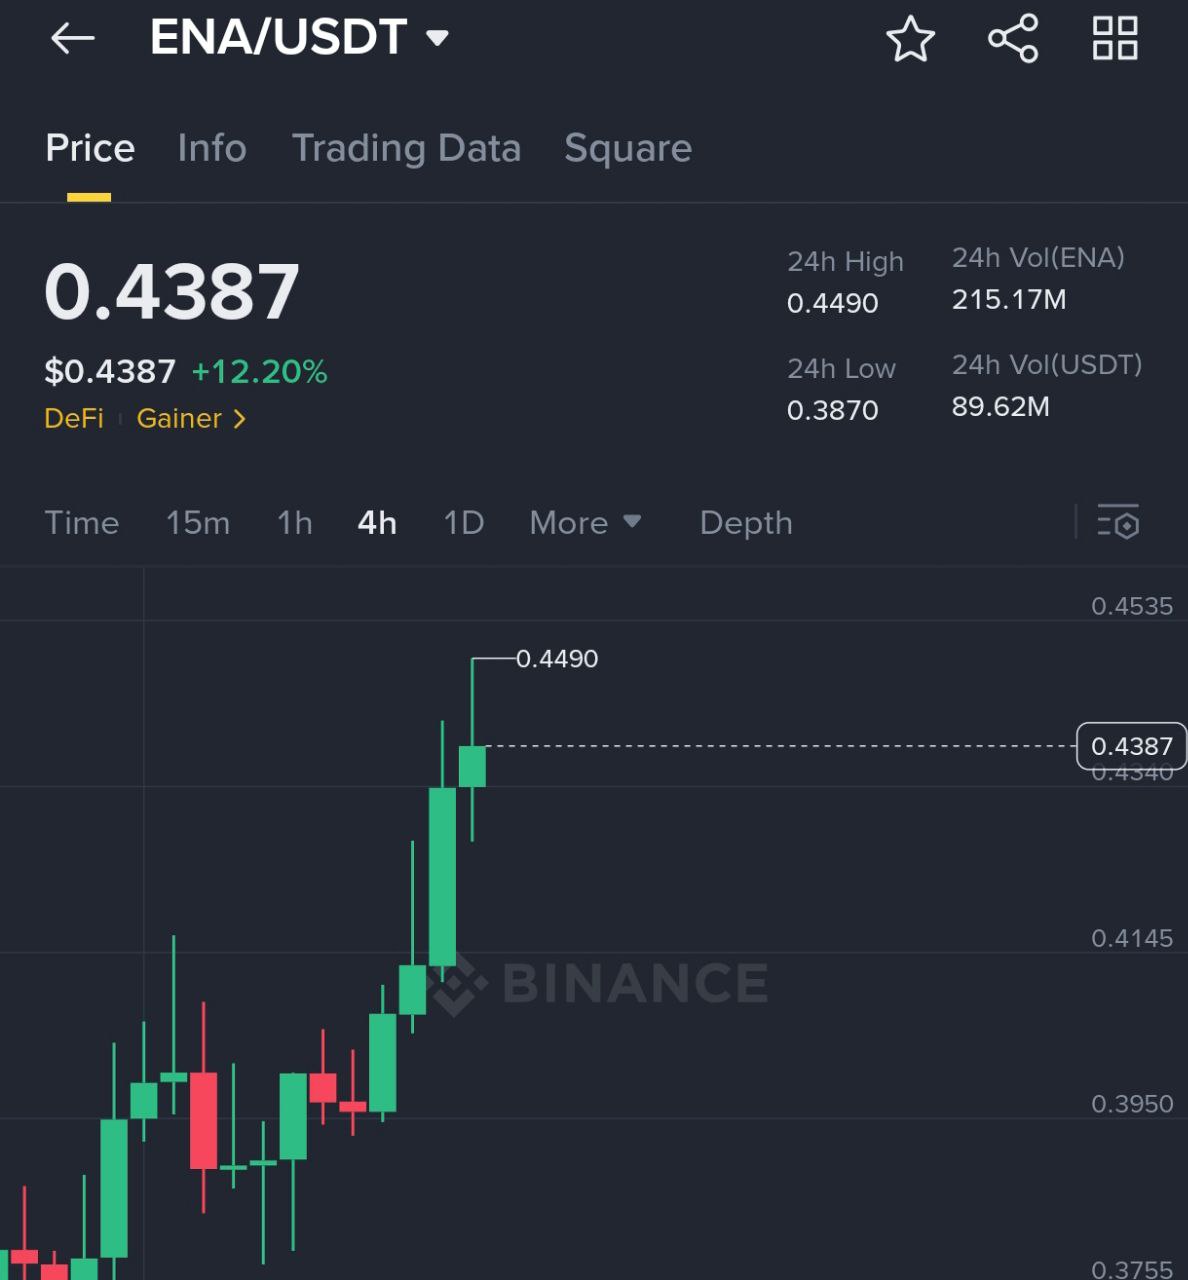Image resolution: width=1188 pixels, height=1280 pixels.
Task: Expand the More timeframes dropdown
Action: point(585,522)
